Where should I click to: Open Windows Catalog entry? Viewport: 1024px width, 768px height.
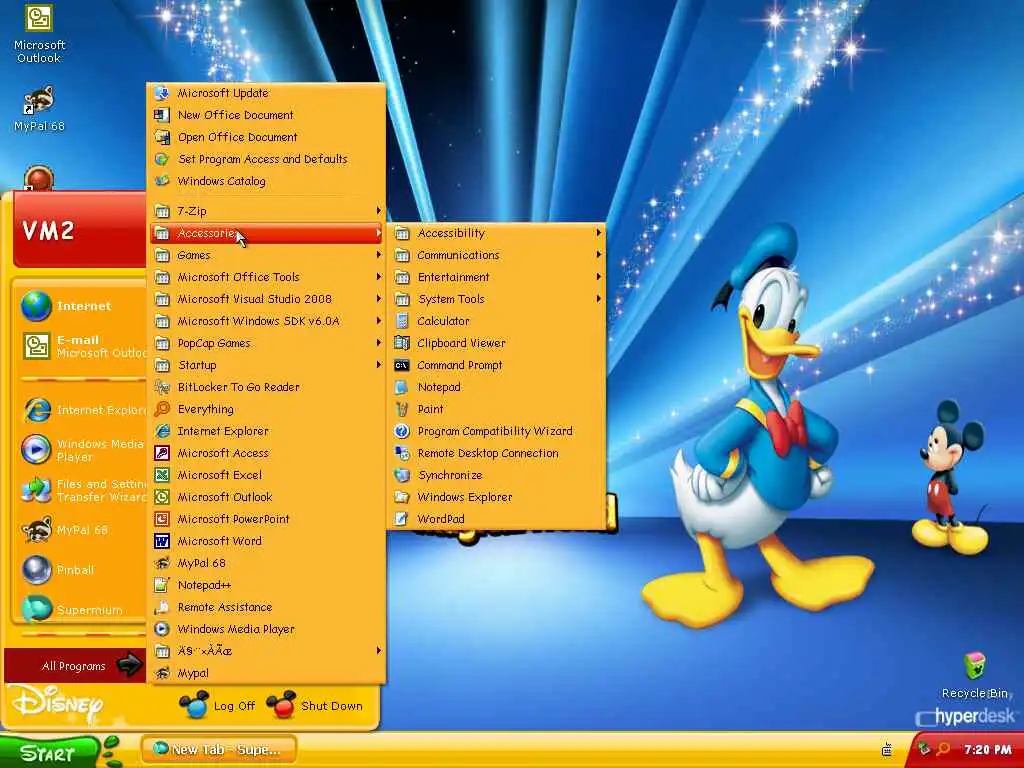[x=266, y=181]
